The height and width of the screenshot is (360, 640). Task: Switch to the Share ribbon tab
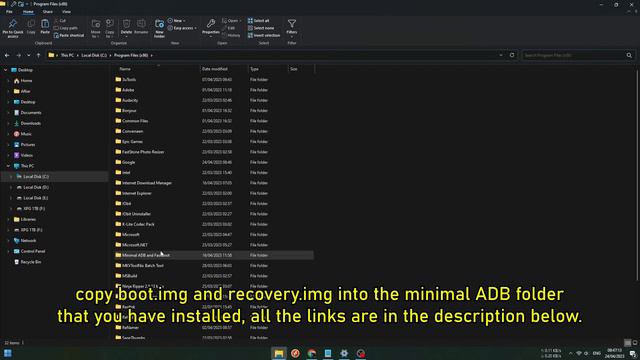click(48, 12)
